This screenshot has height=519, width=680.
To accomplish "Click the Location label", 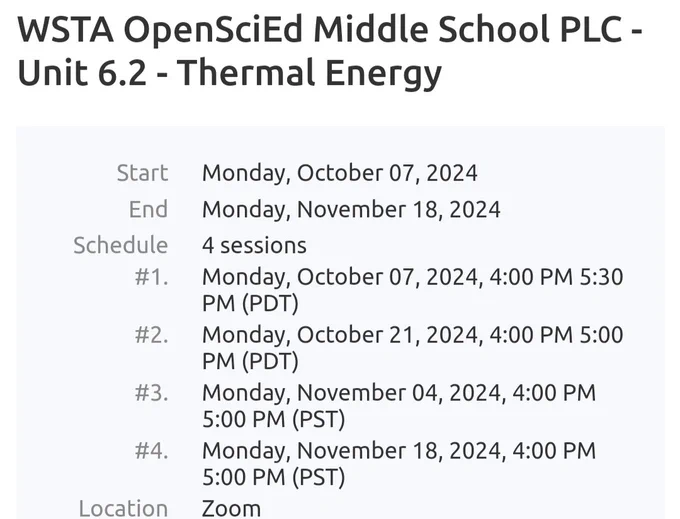I will click(x=123, y=508).
